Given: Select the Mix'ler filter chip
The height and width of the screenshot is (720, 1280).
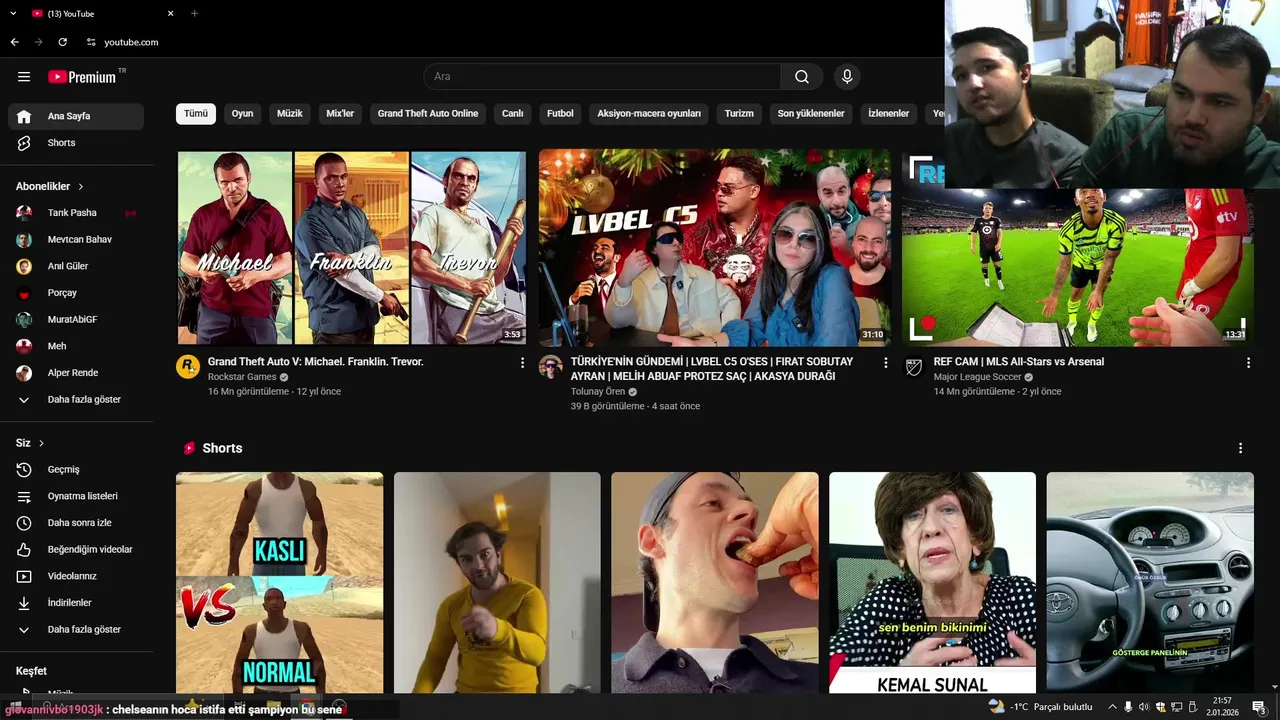Looking at the screenshot, I should click(x=340, y=114).
